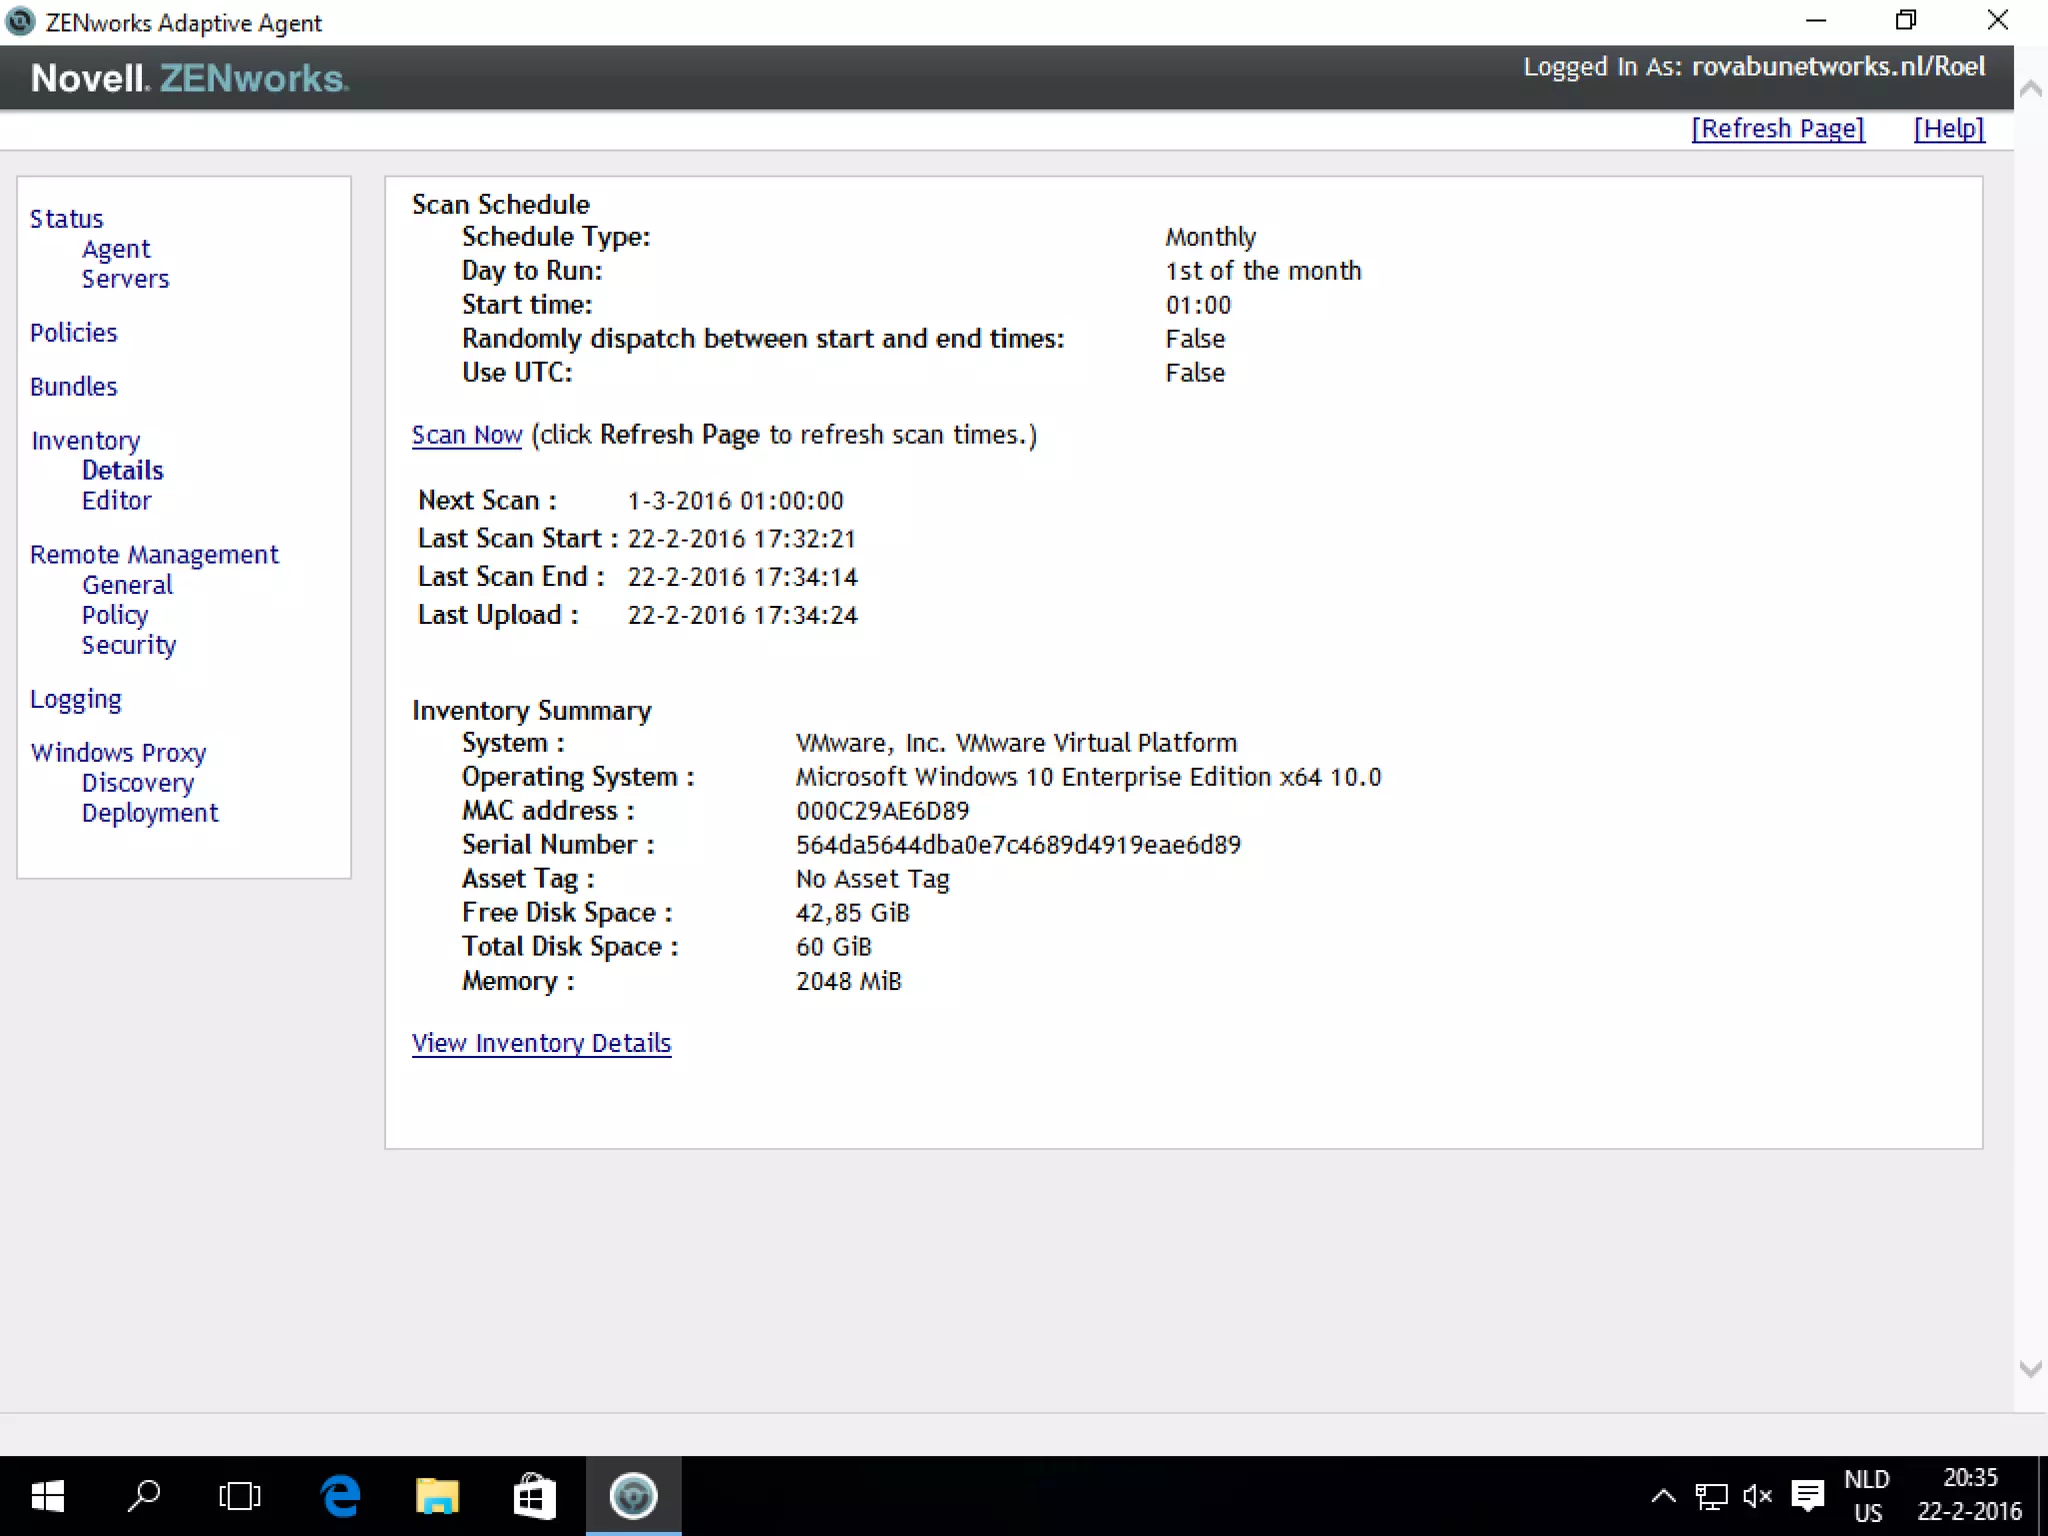Select Editor under Inventory
This screenshot has height=1536, width=2048.
[x=116, y=501]
